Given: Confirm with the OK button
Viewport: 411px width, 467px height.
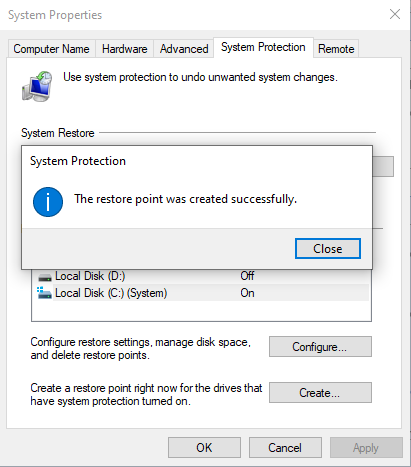Looking at the screenshot, I should pyautogui.click(x=204, y=448).
